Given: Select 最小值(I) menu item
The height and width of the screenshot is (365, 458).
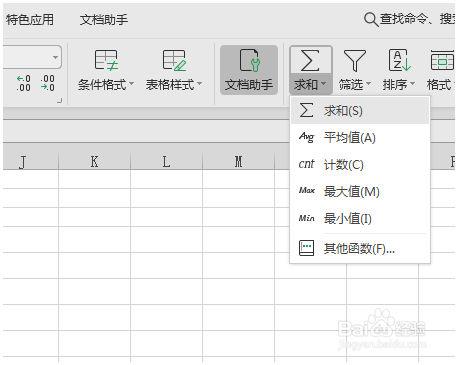Looking at the screenshot, I should point(360,219).
